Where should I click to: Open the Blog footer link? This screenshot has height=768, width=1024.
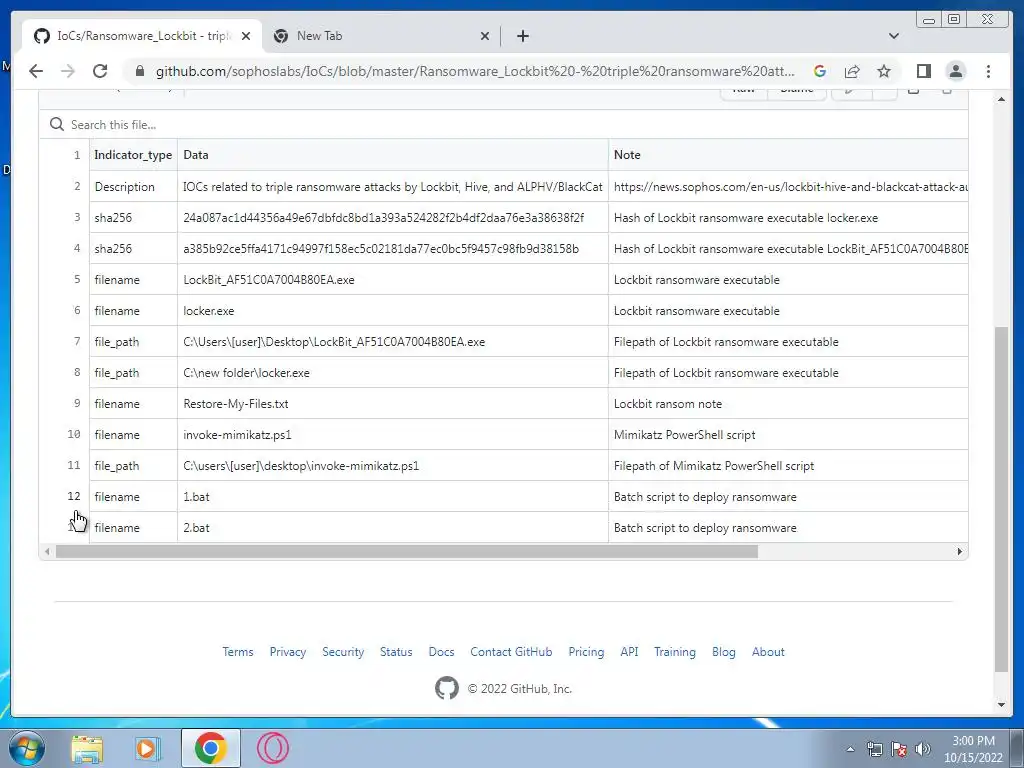(x=724, y=652)
